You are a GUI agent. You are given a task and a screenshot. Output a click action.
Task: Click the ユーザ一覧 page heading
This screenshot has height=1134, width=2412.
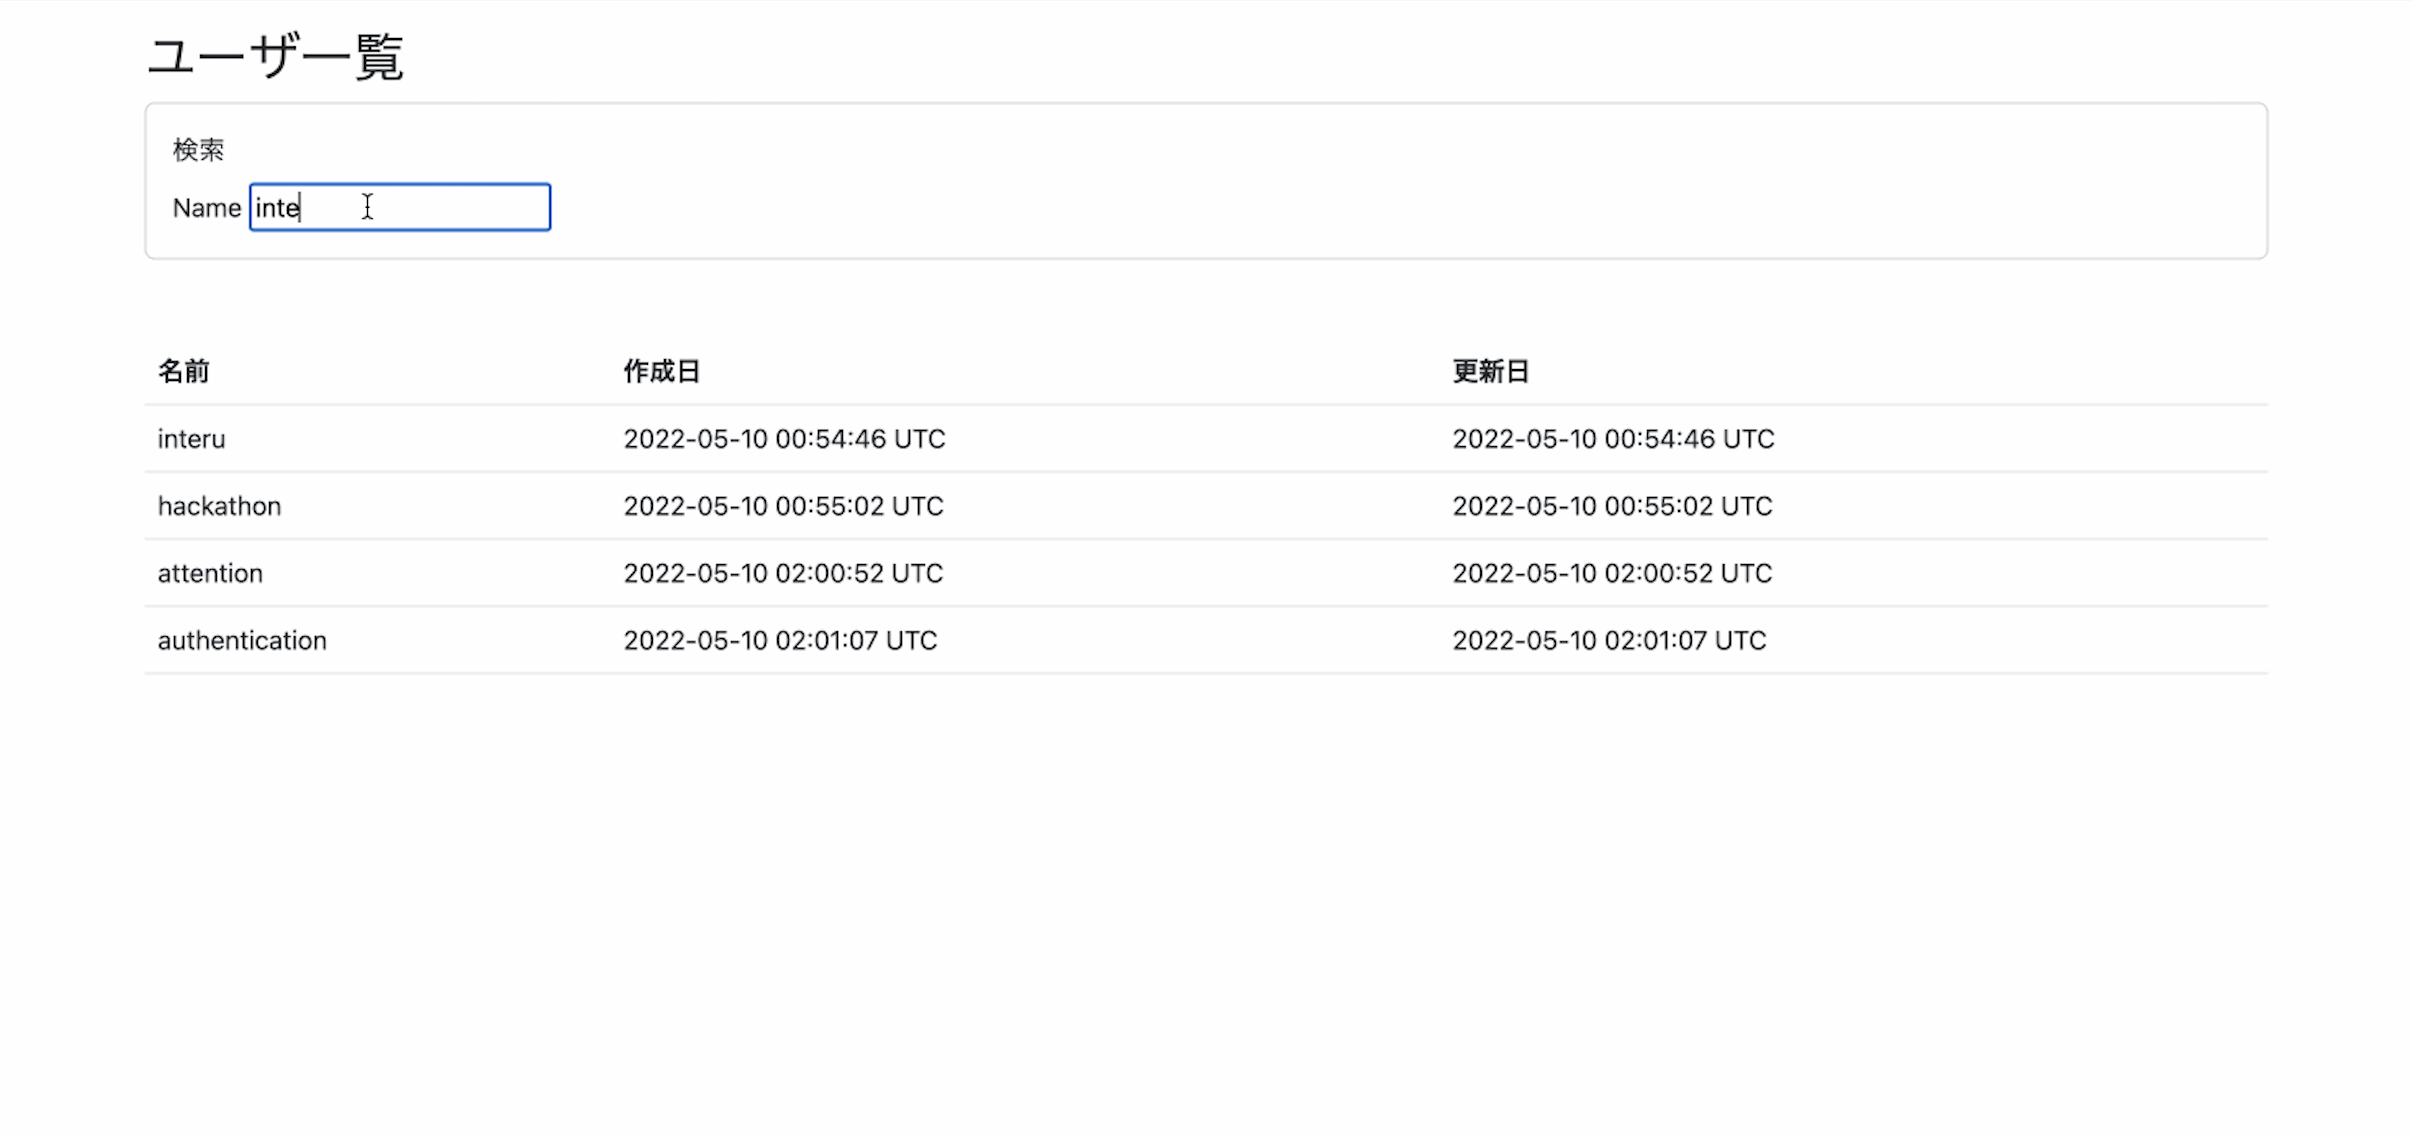click(x=275, y=56)
